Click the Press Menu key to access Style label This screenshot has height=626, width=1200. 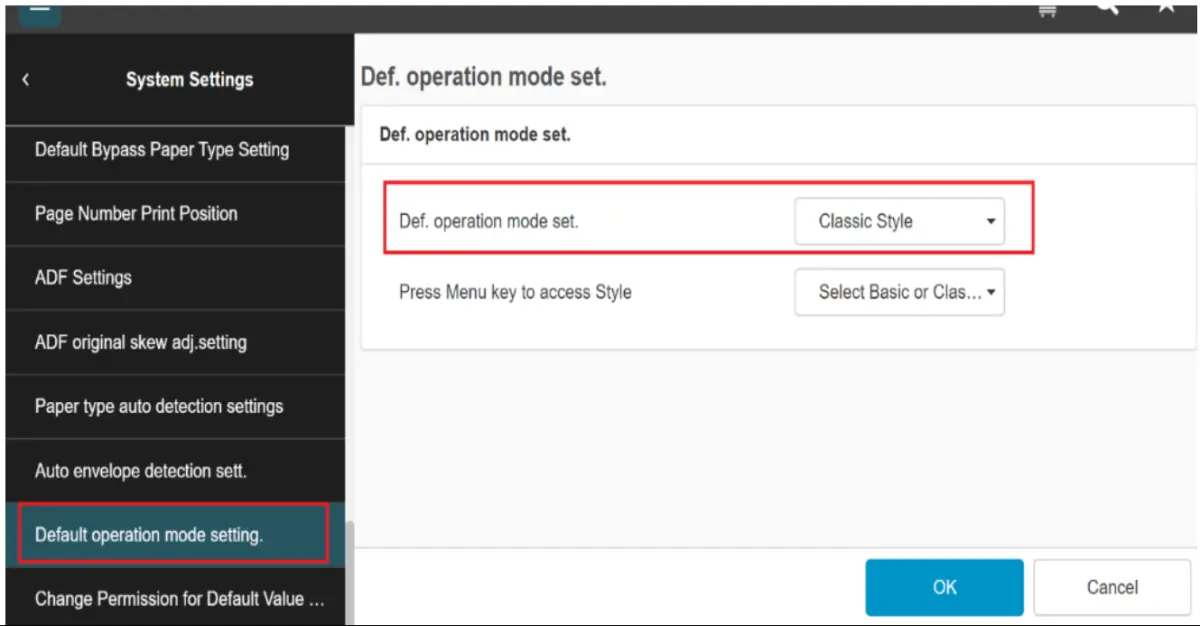tap(515, 293)
